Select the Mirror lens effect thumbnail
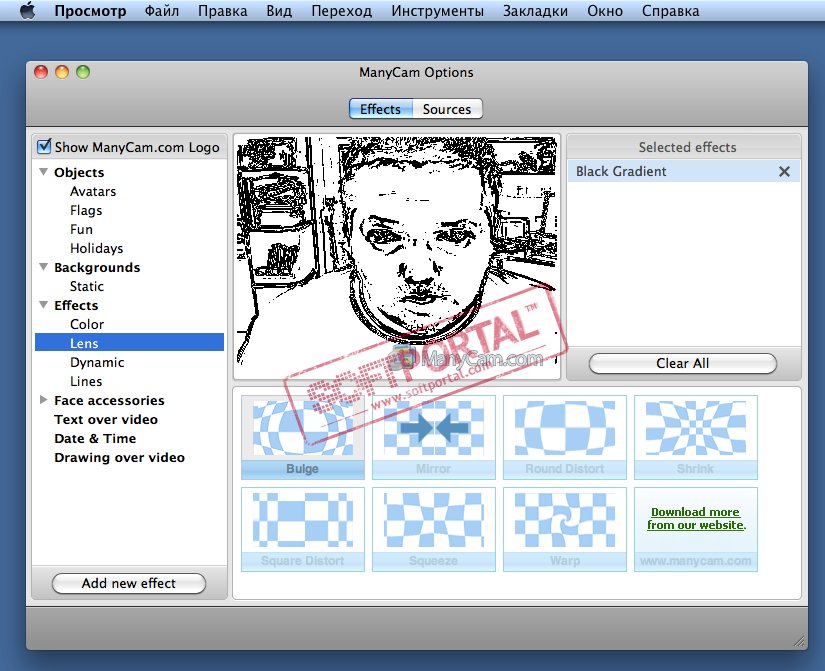 pos(434,437)
